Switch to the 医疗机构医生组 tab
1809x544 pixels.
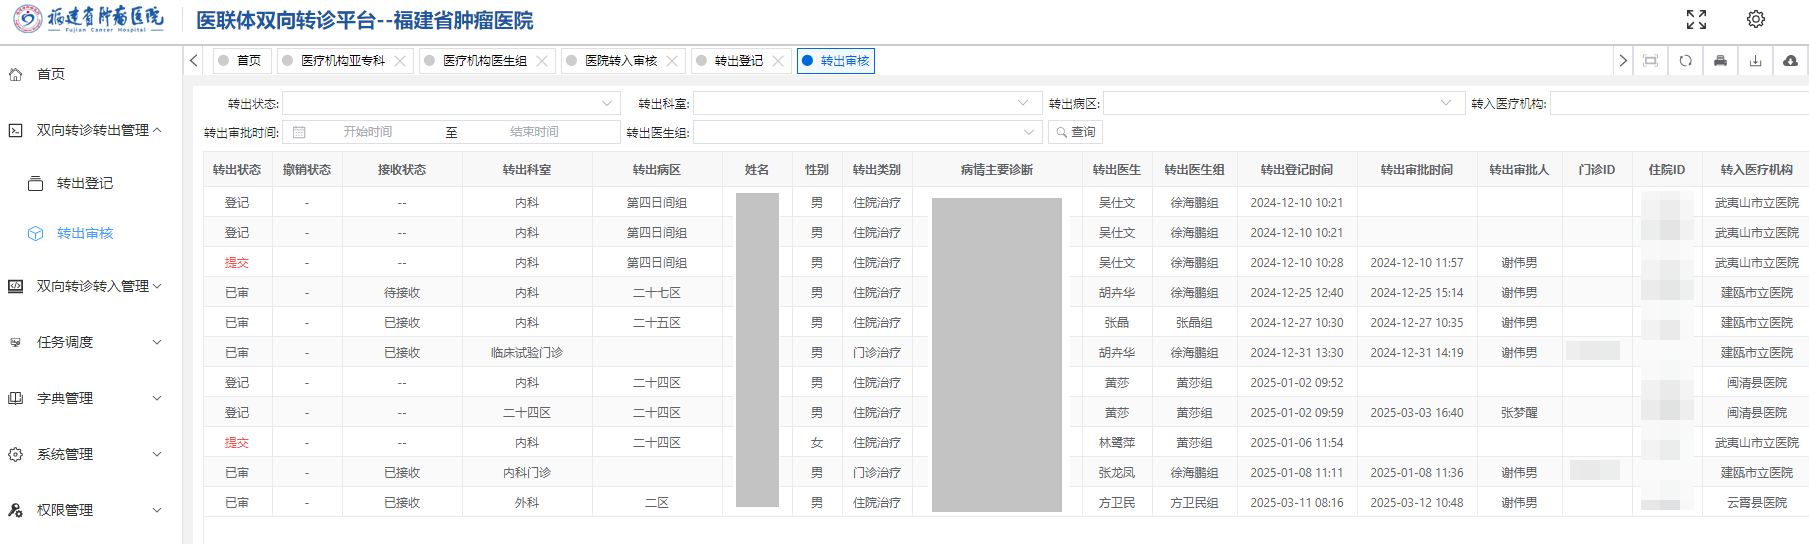tap(484, 61)
